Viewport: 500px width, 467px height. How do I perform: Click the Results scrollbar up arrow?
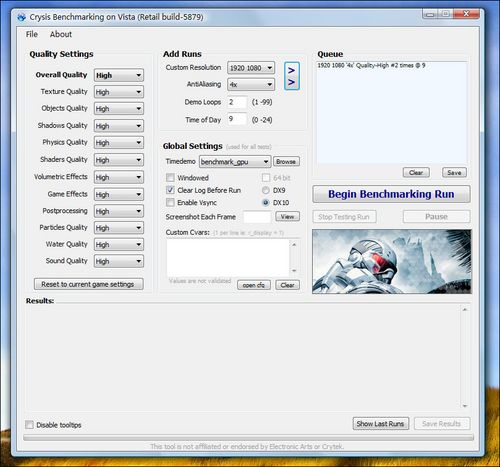(465, 310)
